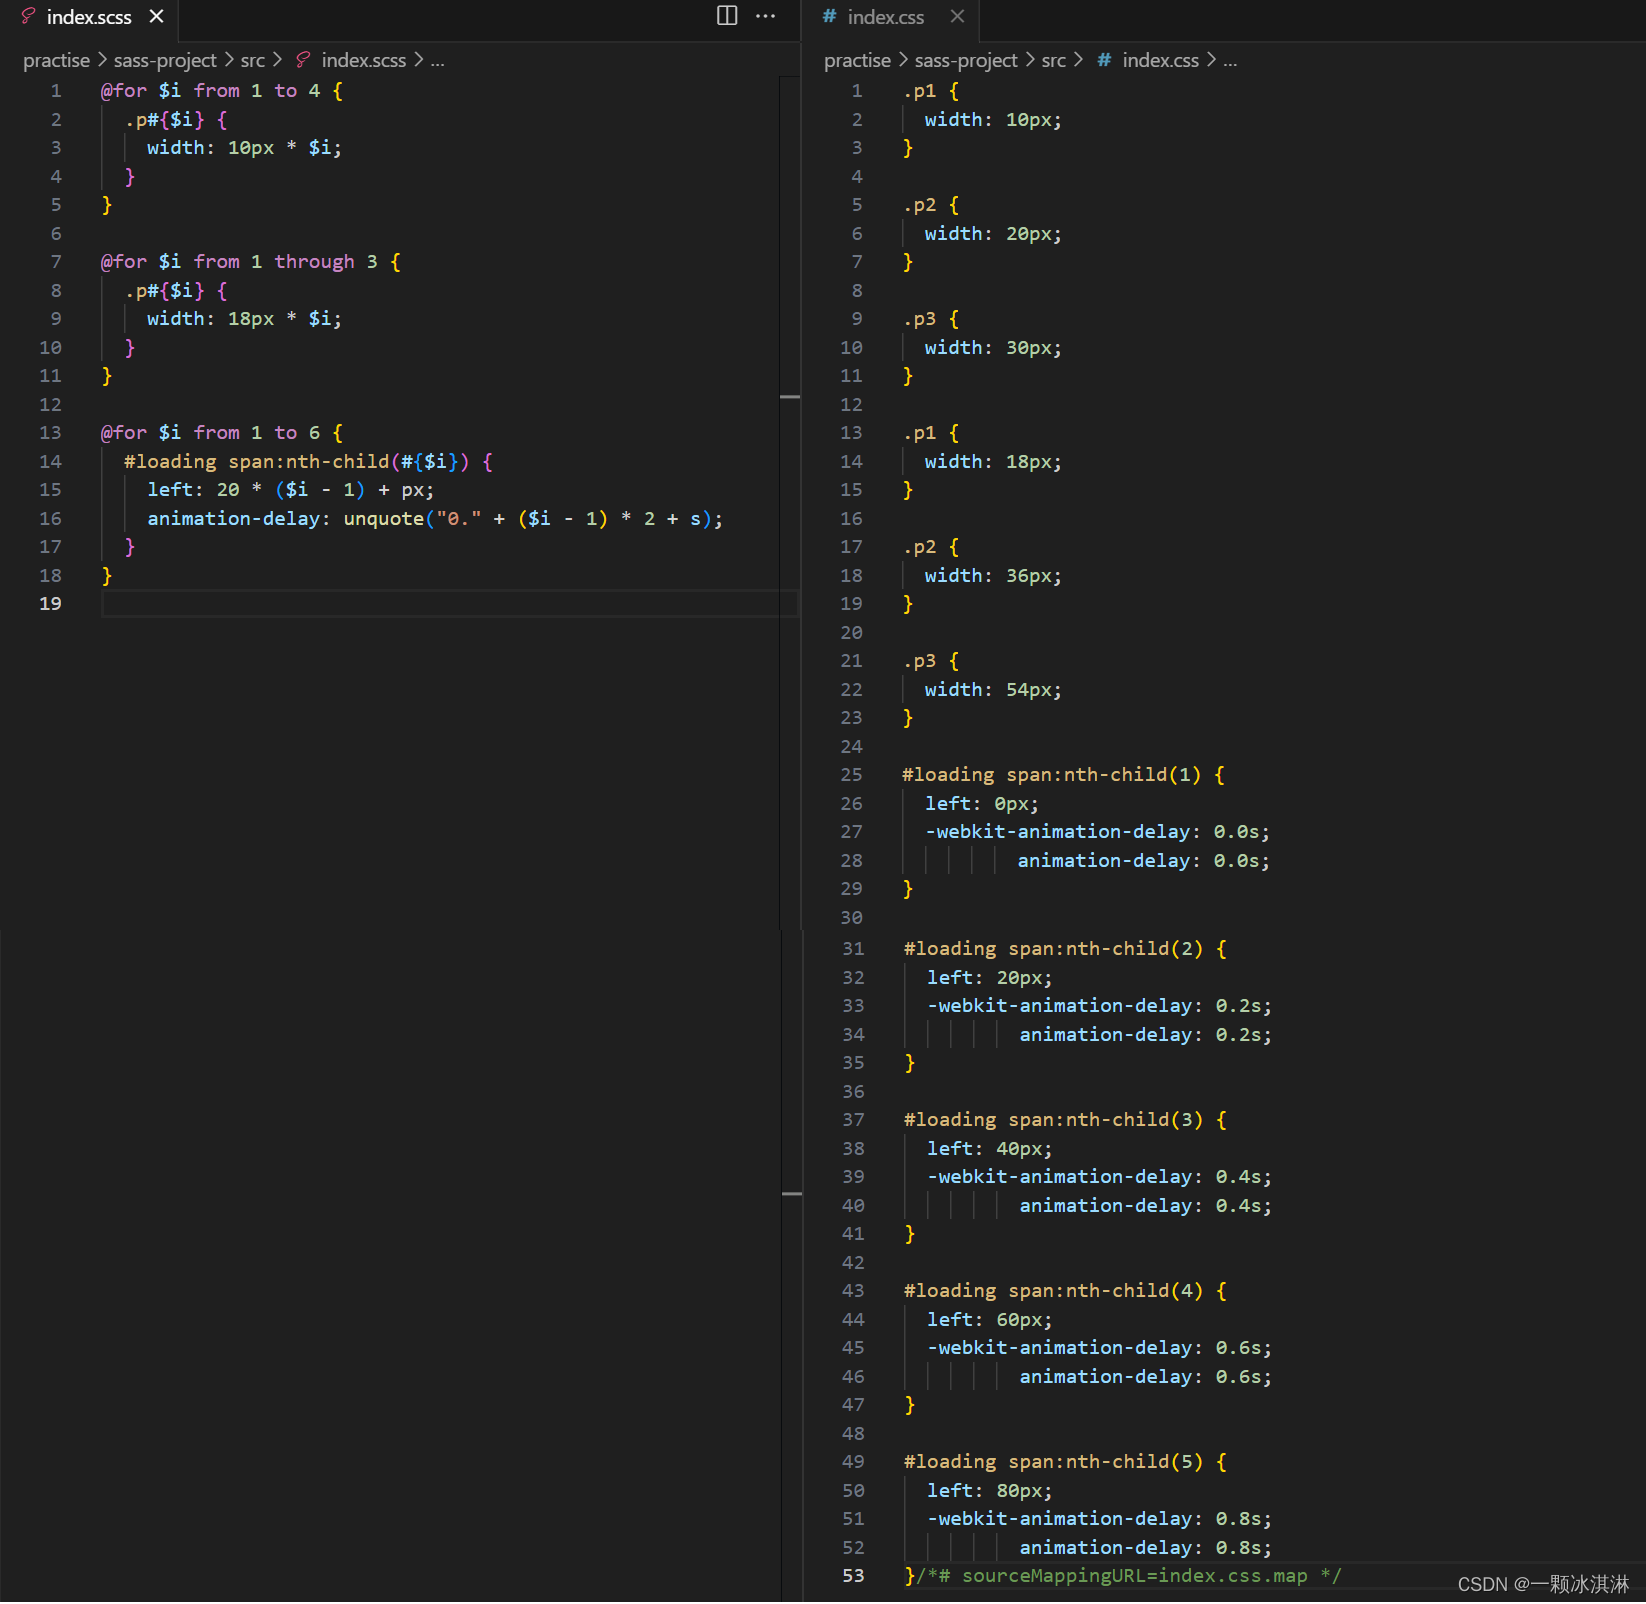Click '#loading span:nth-child(1)' in CSS

[1052, 775]
